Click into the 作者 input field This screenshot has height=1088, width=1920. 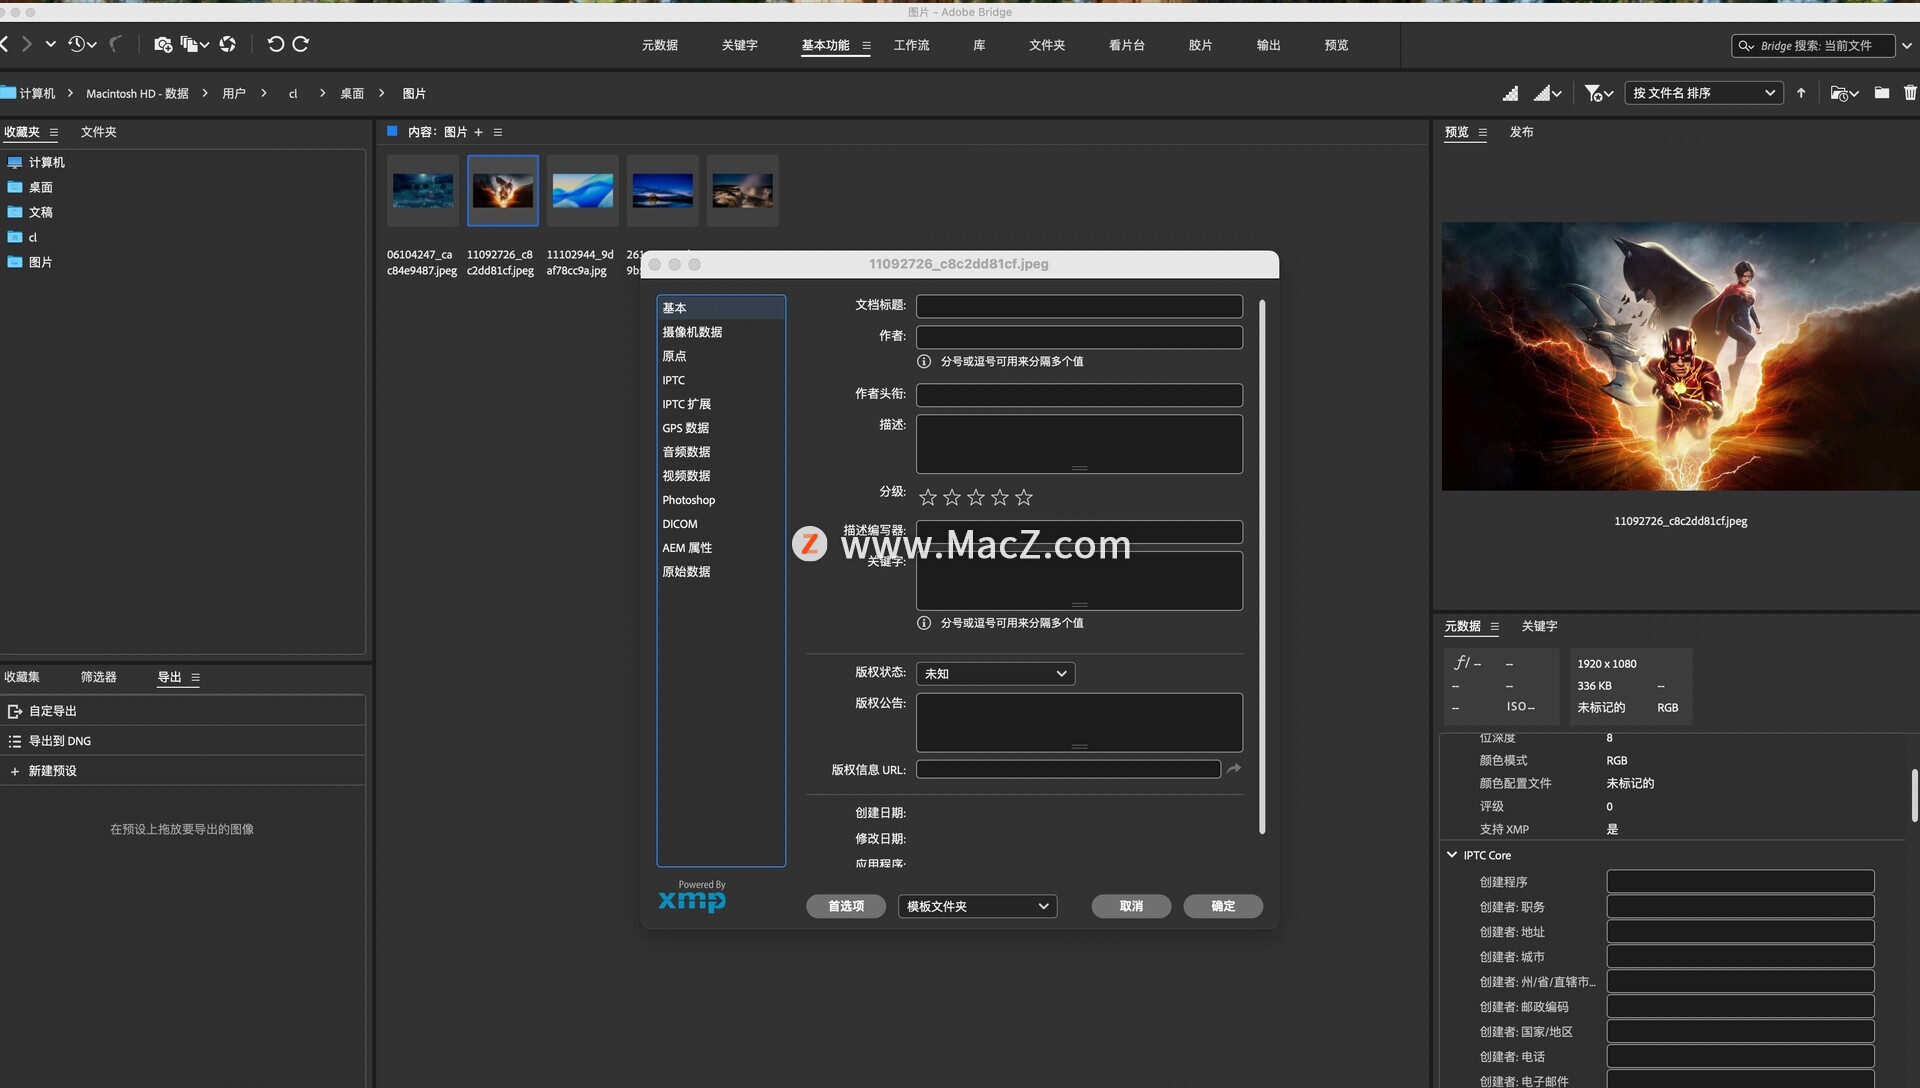point(1079,337)
